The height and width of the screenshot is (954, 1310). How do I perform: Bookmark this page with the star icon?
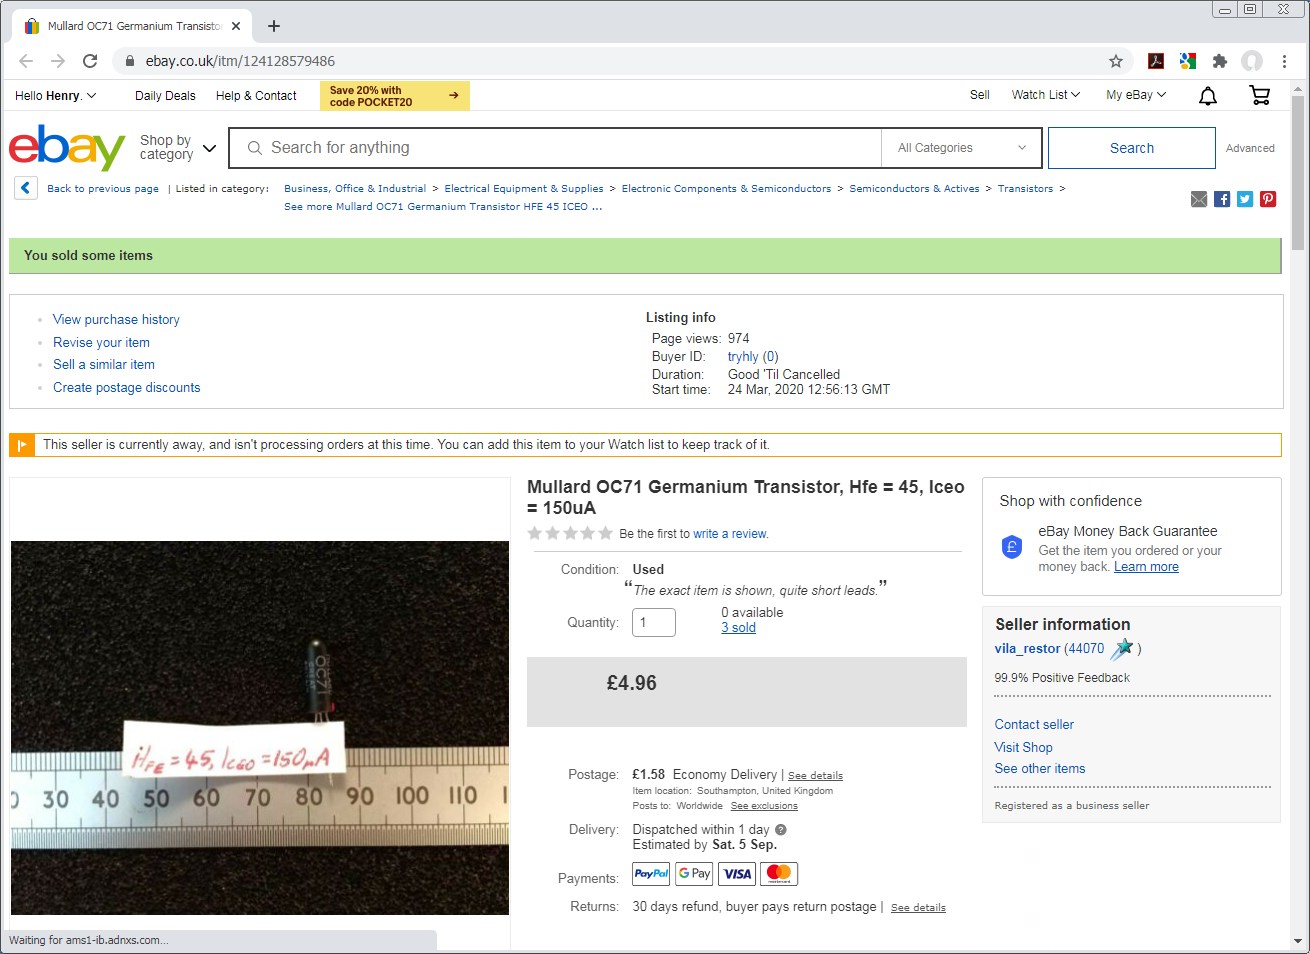tap(1116, 61)
